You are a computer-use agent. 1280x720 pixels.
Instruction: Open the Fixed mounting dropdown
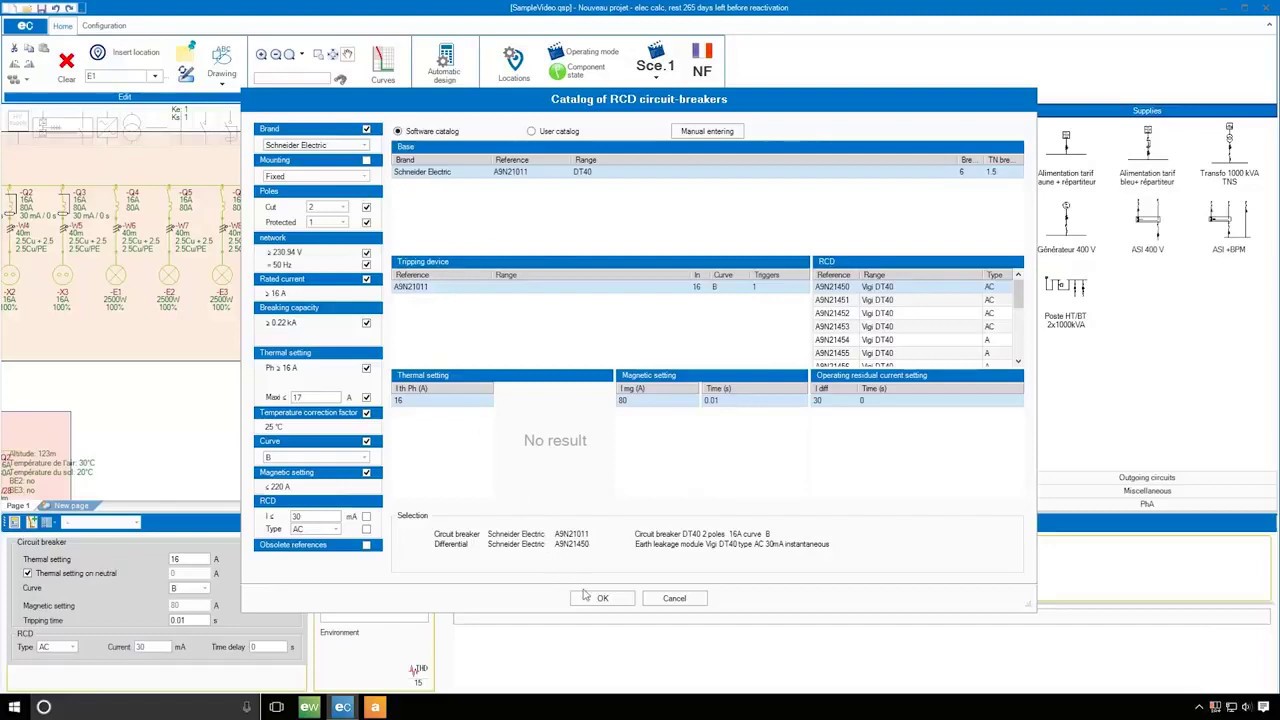[x=315, y=176]
